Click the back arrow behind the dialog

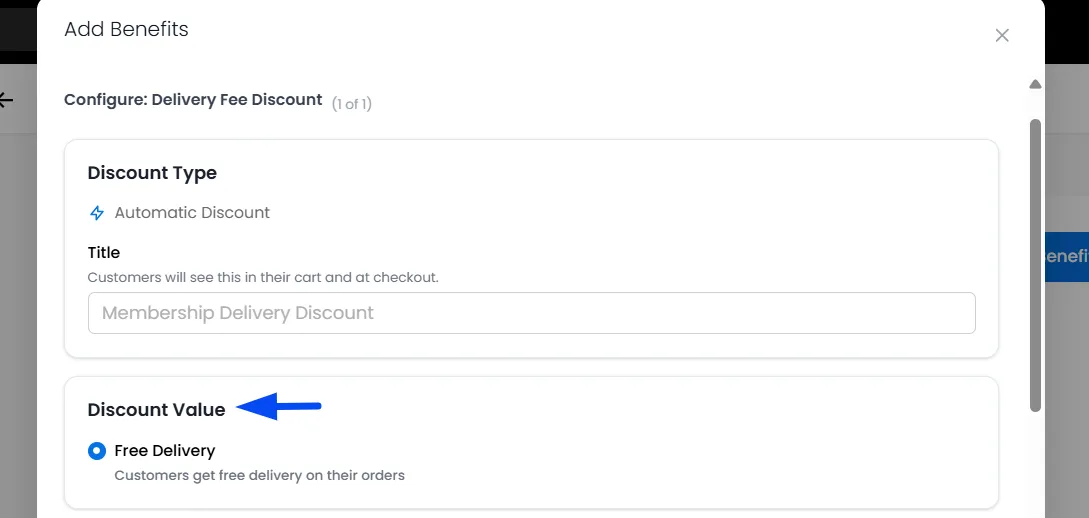[x=6, y=100]
